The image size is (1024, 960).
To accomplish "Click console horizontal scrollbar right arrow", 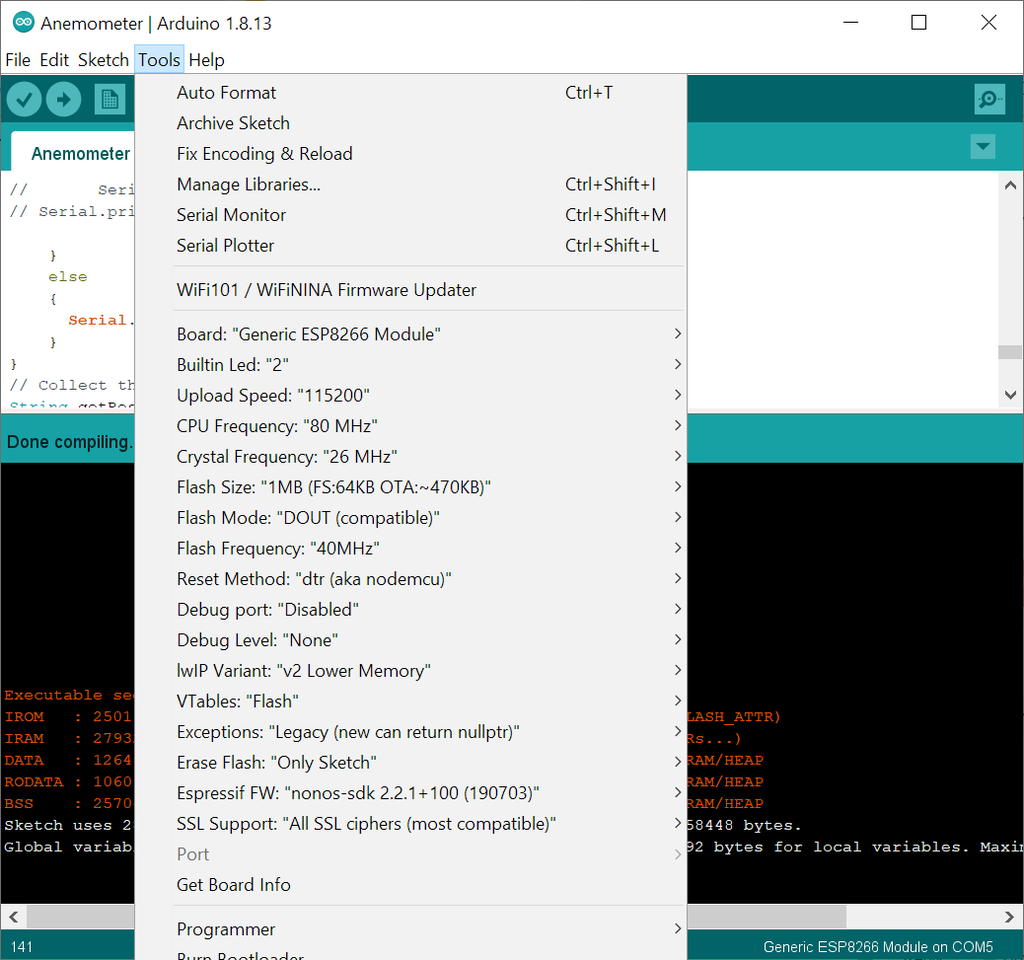I will (x=1010, y=917).
